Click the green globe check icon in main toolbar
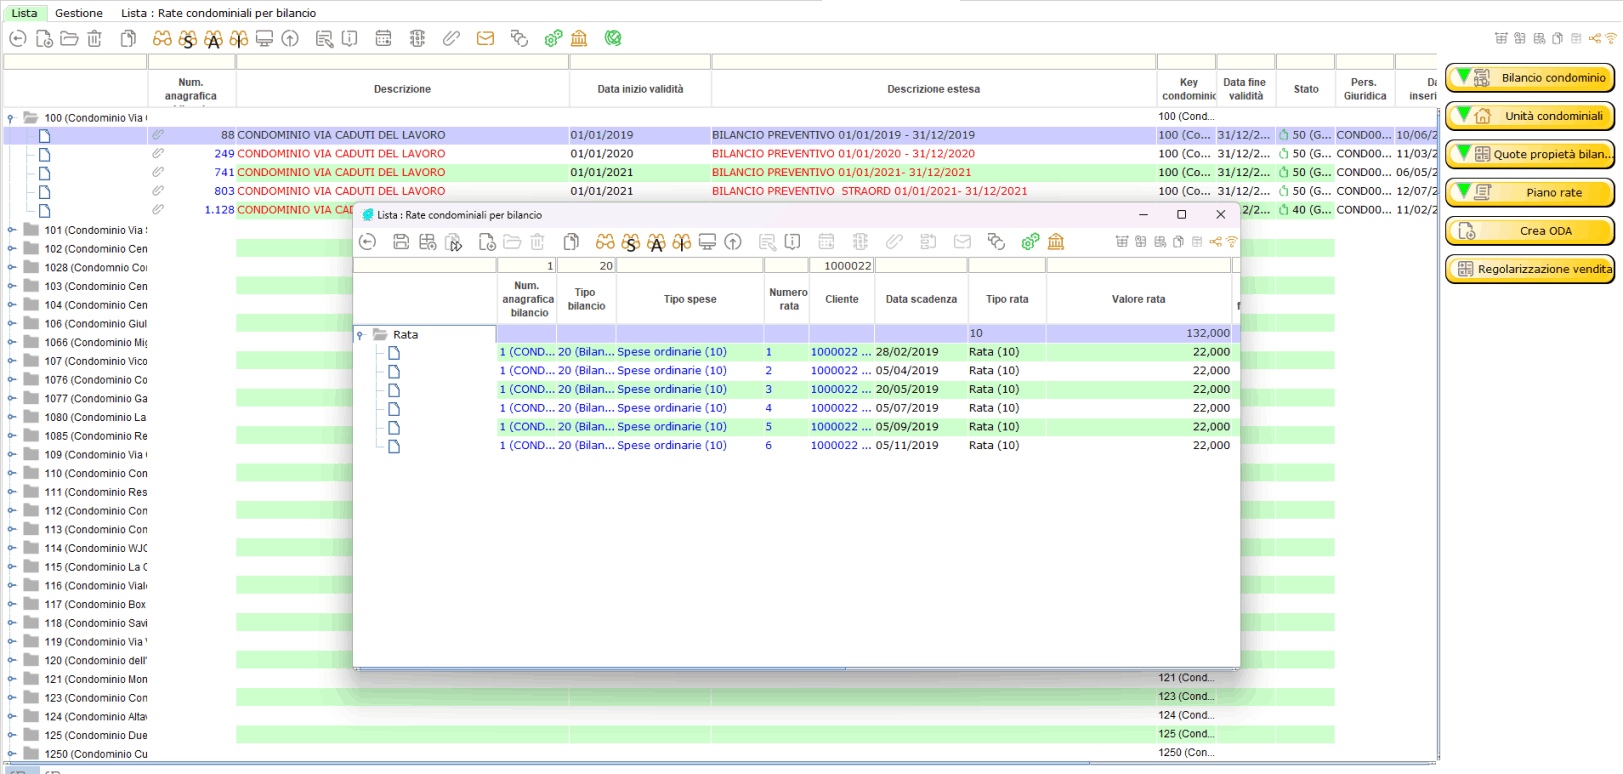 click(x=613, y=39)
